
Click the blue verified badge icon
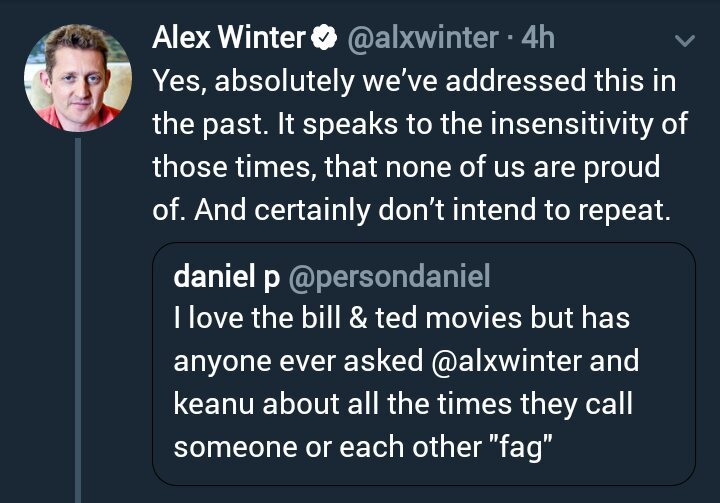(x=324, y=39)
